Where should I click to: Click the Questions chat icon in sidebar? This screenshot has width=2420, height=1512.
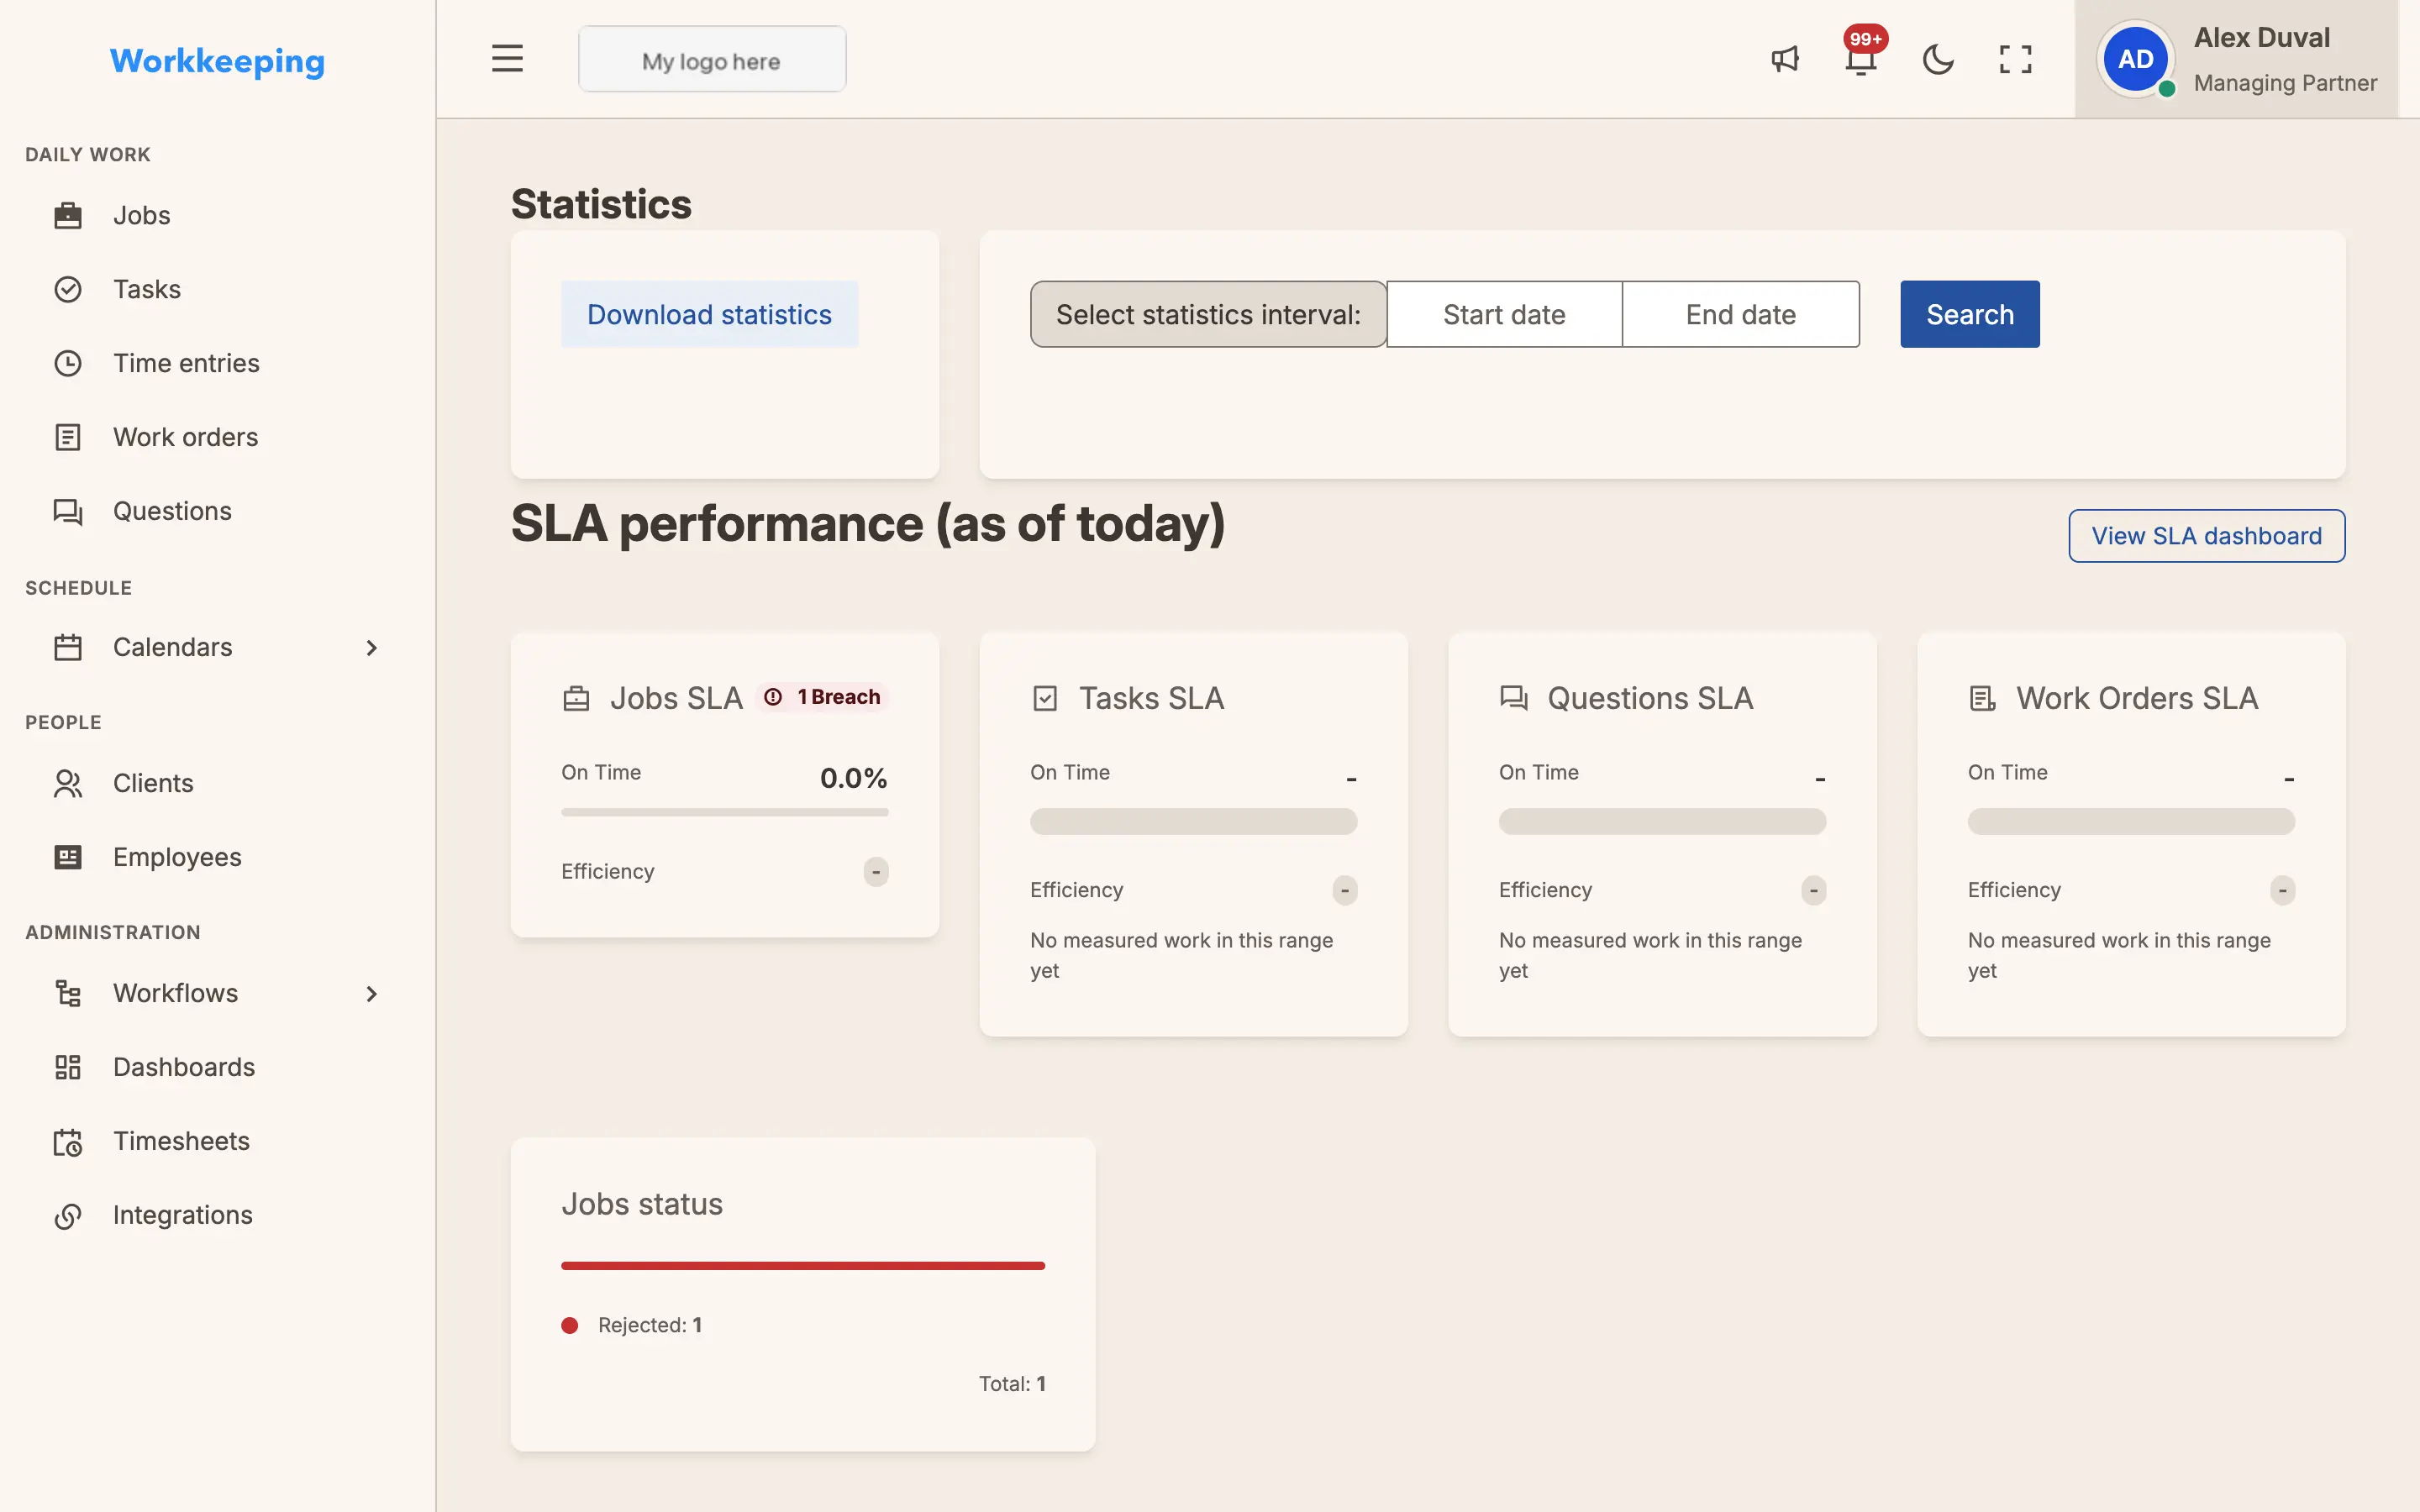(68, 511)
